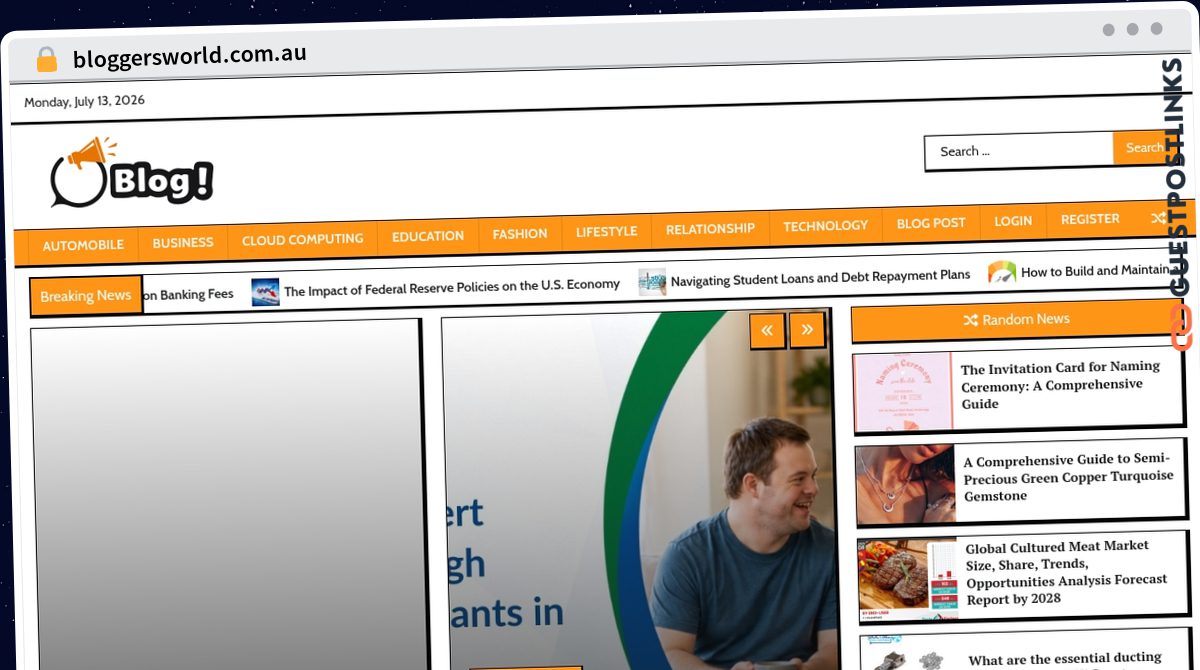This screenshot has height=670, width=1200.
Task: Open the Student Loans and Debt Repayment headline
Action: click(x=820, y=278)
